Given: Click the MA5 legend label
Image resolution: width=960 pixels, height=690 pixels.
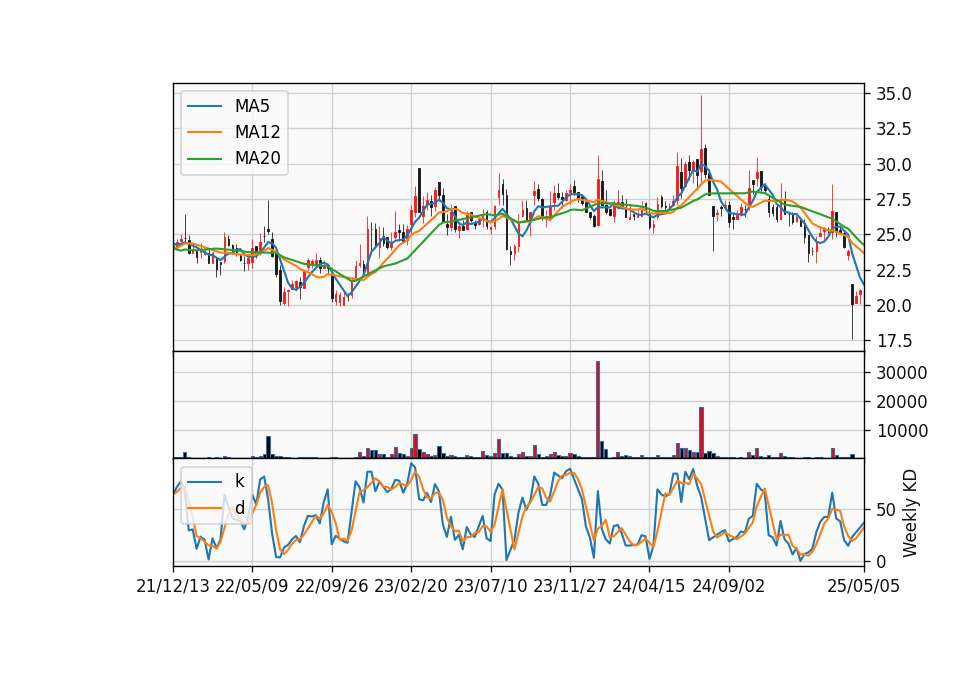Looking at the screenshot, I should (252, 106).
